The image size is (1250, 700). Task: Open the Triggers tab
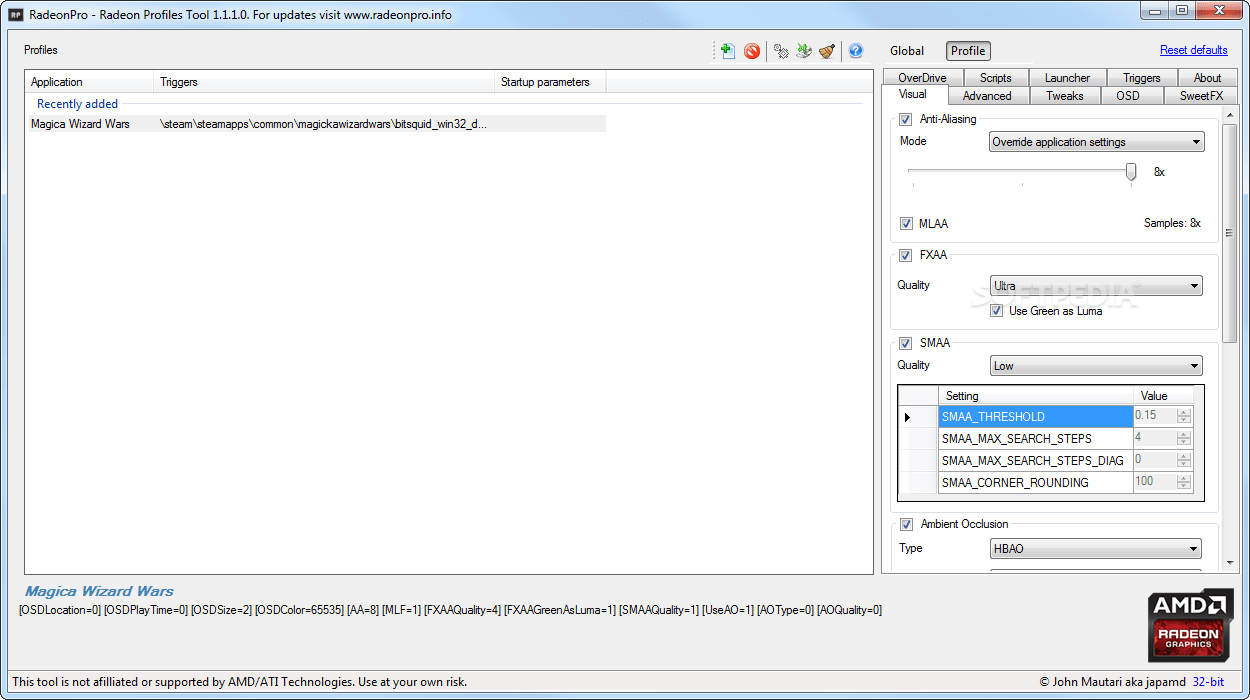click(x=1141, y=78)
